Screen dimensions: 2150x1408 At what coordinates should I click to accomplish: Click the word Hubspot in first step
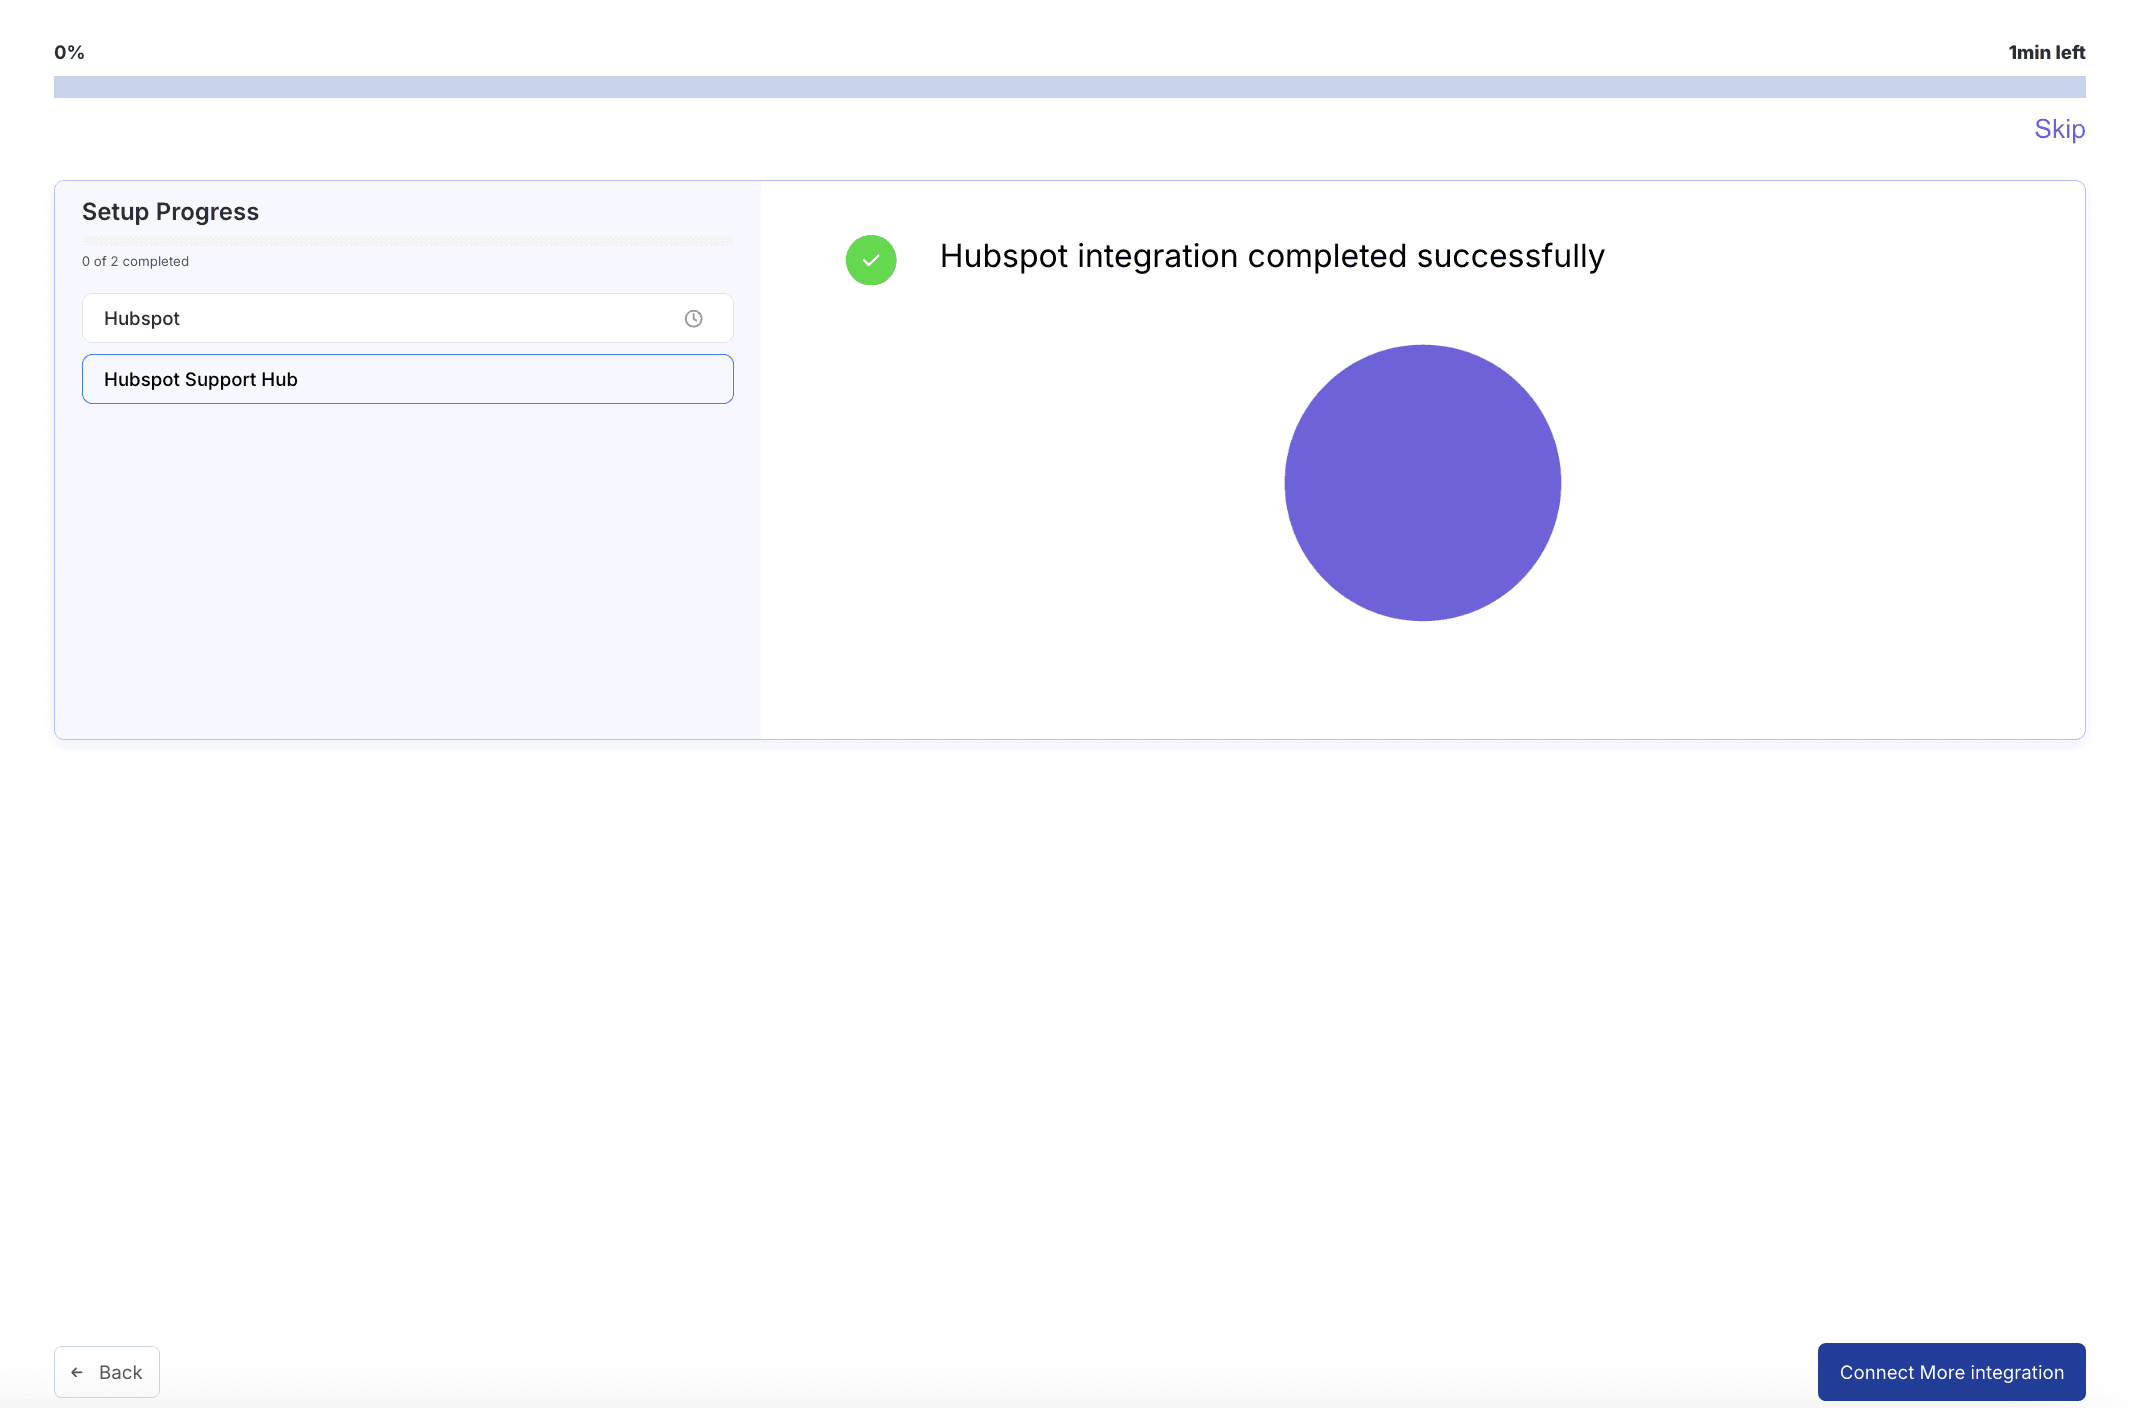click(141, 318)
